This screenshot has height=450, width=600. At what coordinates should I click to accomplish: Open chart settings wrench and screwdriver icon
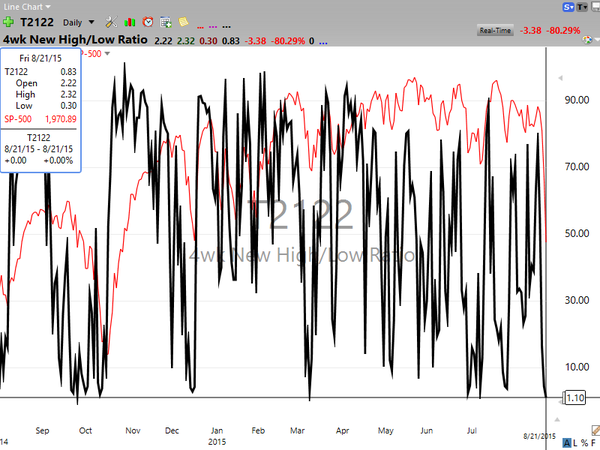point(111,22)
